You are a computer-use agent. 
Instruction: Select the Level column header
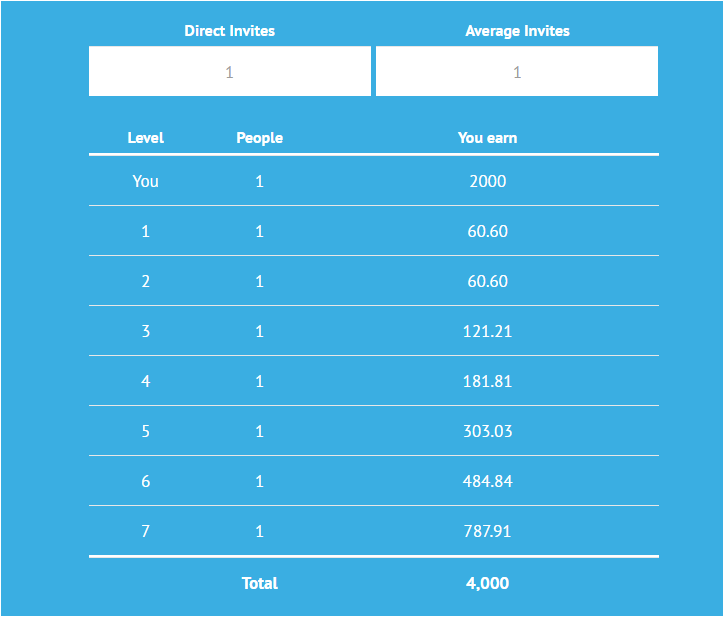click(x=146, y=138)
